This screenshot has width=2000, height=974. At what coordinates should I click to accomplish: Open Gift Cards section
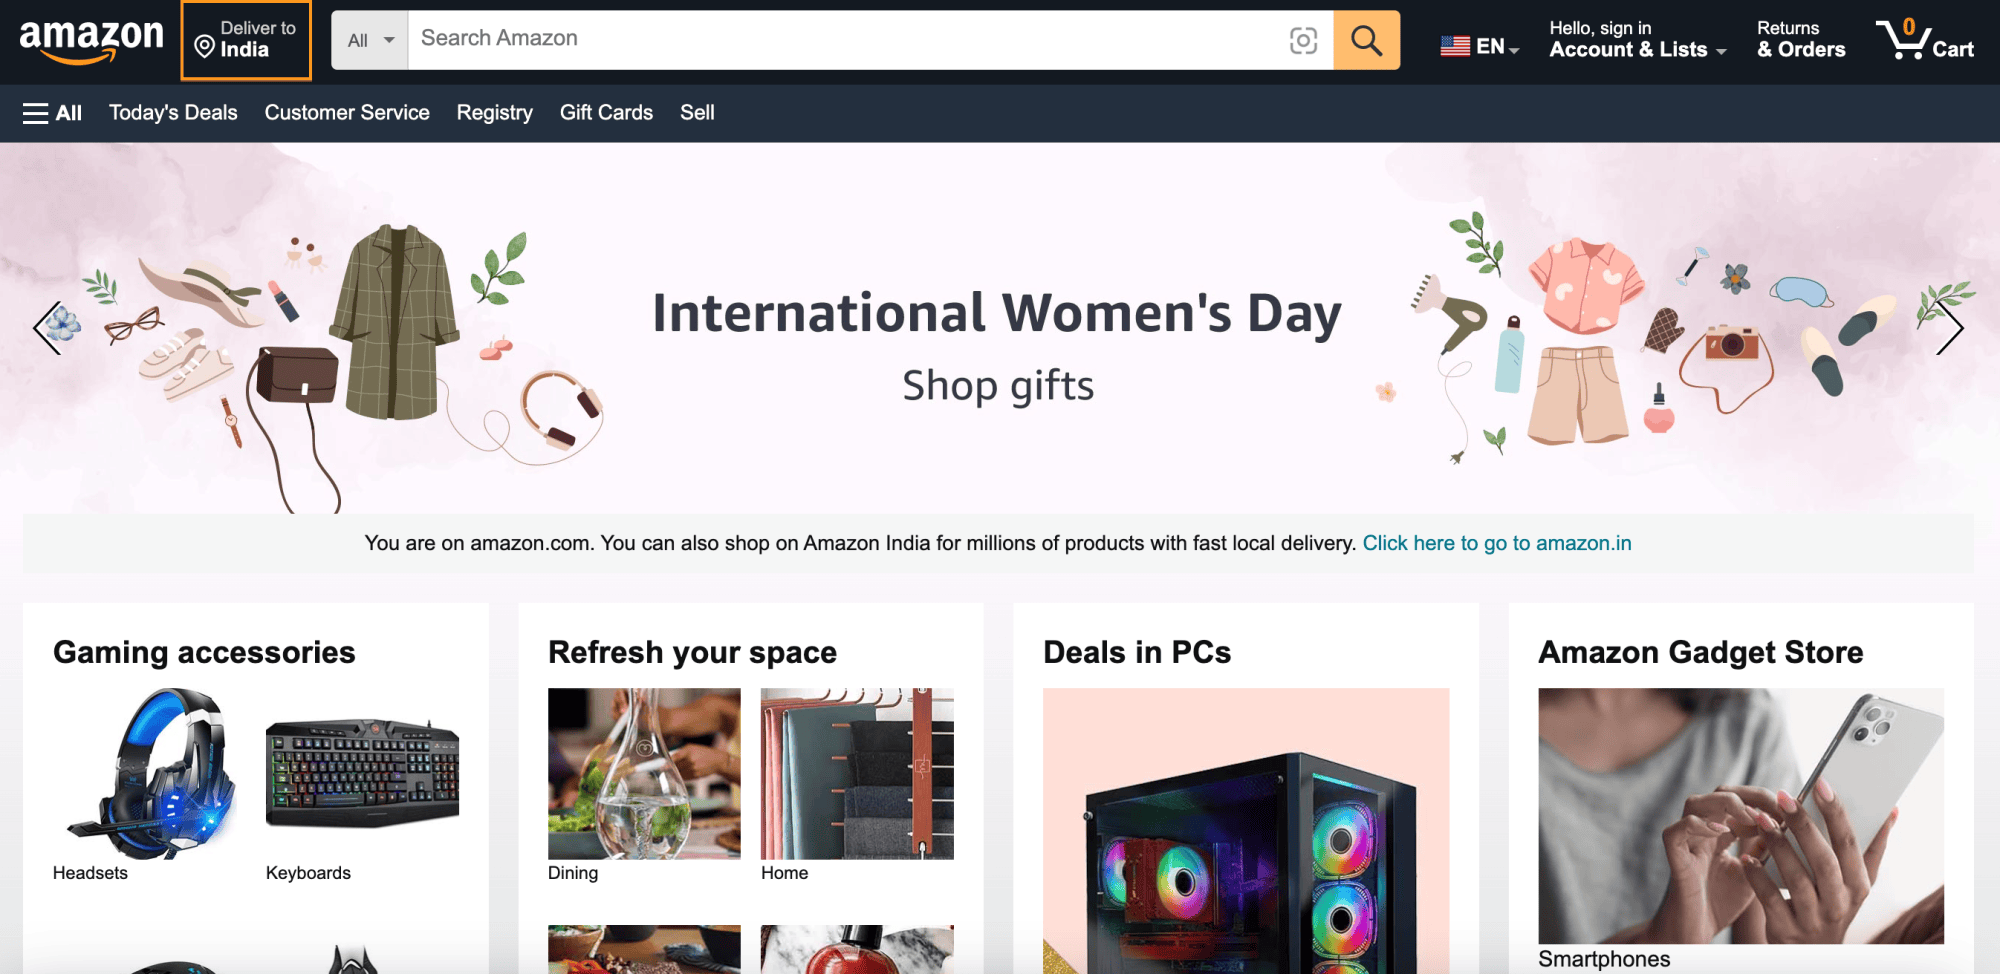(x=606, y=113)
